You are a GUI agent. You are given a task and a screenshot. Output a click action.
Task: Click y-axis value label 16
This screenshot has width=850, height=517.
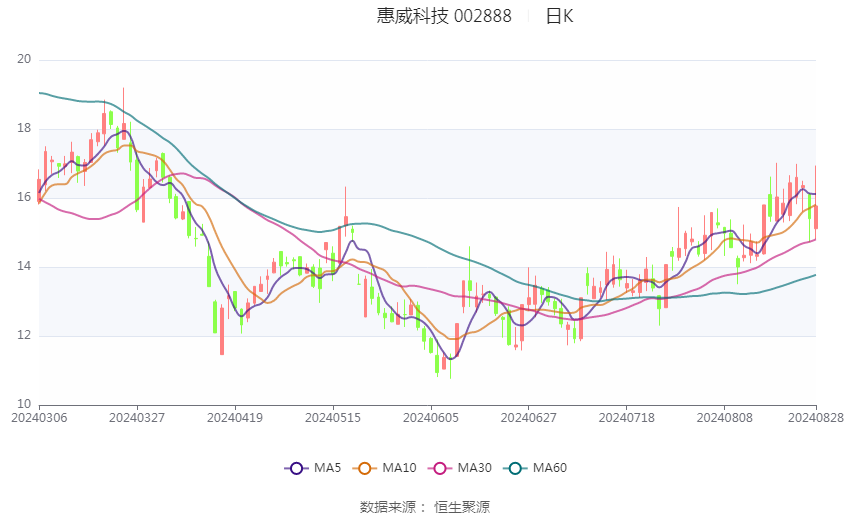pyautogui.click(x=24, y=197)
